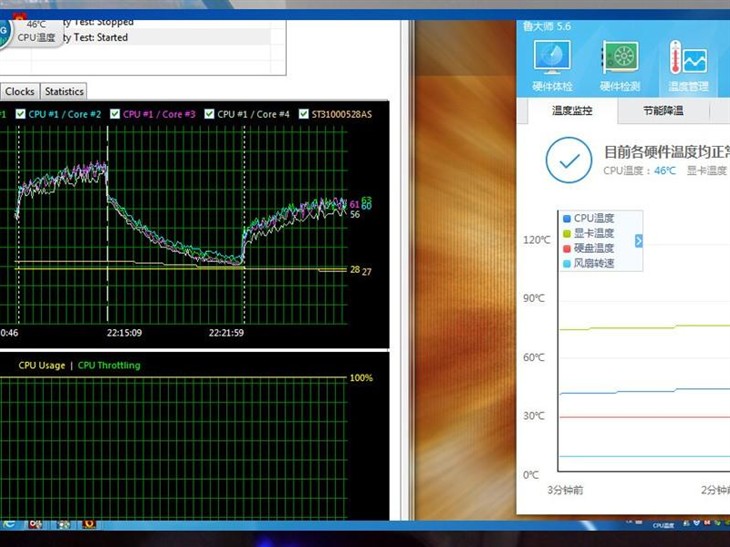Click the 目前各硬件温度均正常 status heading
Image resolution: width=730 pixels, height=547 pixels.
coord(667,152)
